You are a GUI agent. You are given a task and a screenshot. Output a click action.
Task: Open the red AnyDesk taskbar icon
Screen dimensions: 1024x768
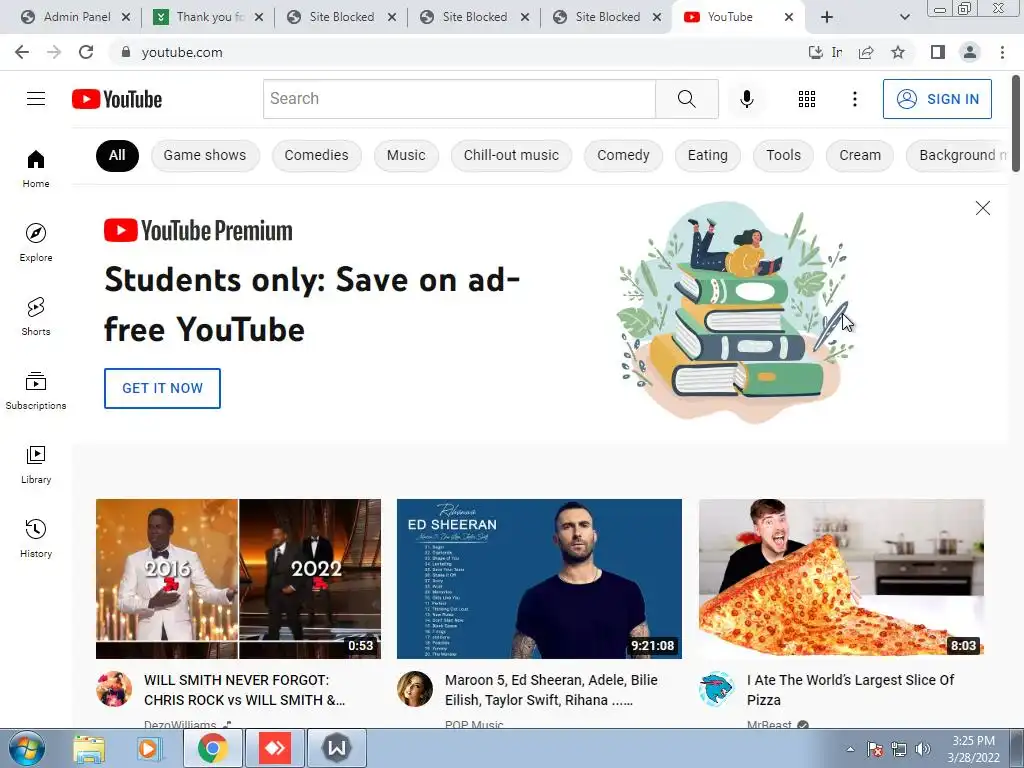[275, 748]
